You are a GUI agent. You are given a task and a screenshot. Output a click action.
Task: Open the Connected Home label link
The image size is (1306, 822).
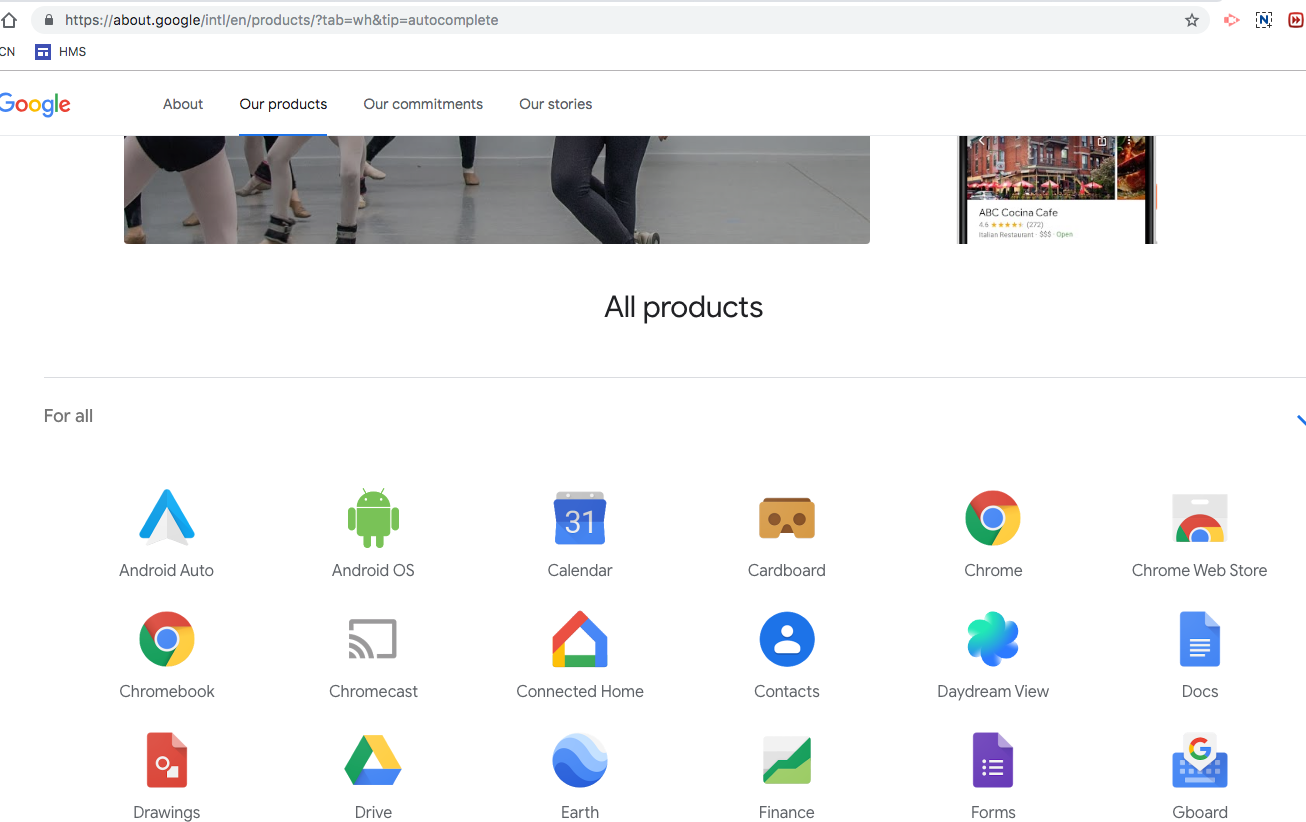pyautogui.click(x=580, y=691)
